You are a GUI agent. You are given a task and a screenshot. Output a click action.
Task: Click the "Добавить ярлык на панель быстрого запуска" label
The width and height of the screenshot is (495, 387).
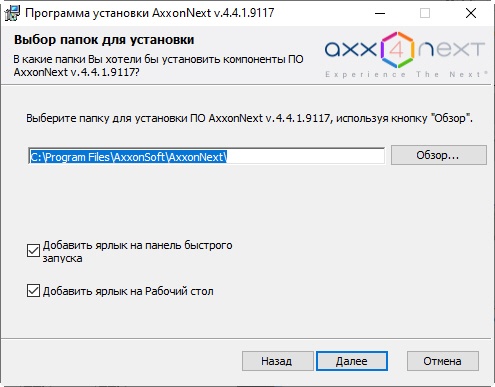click(x=137, y=251)
